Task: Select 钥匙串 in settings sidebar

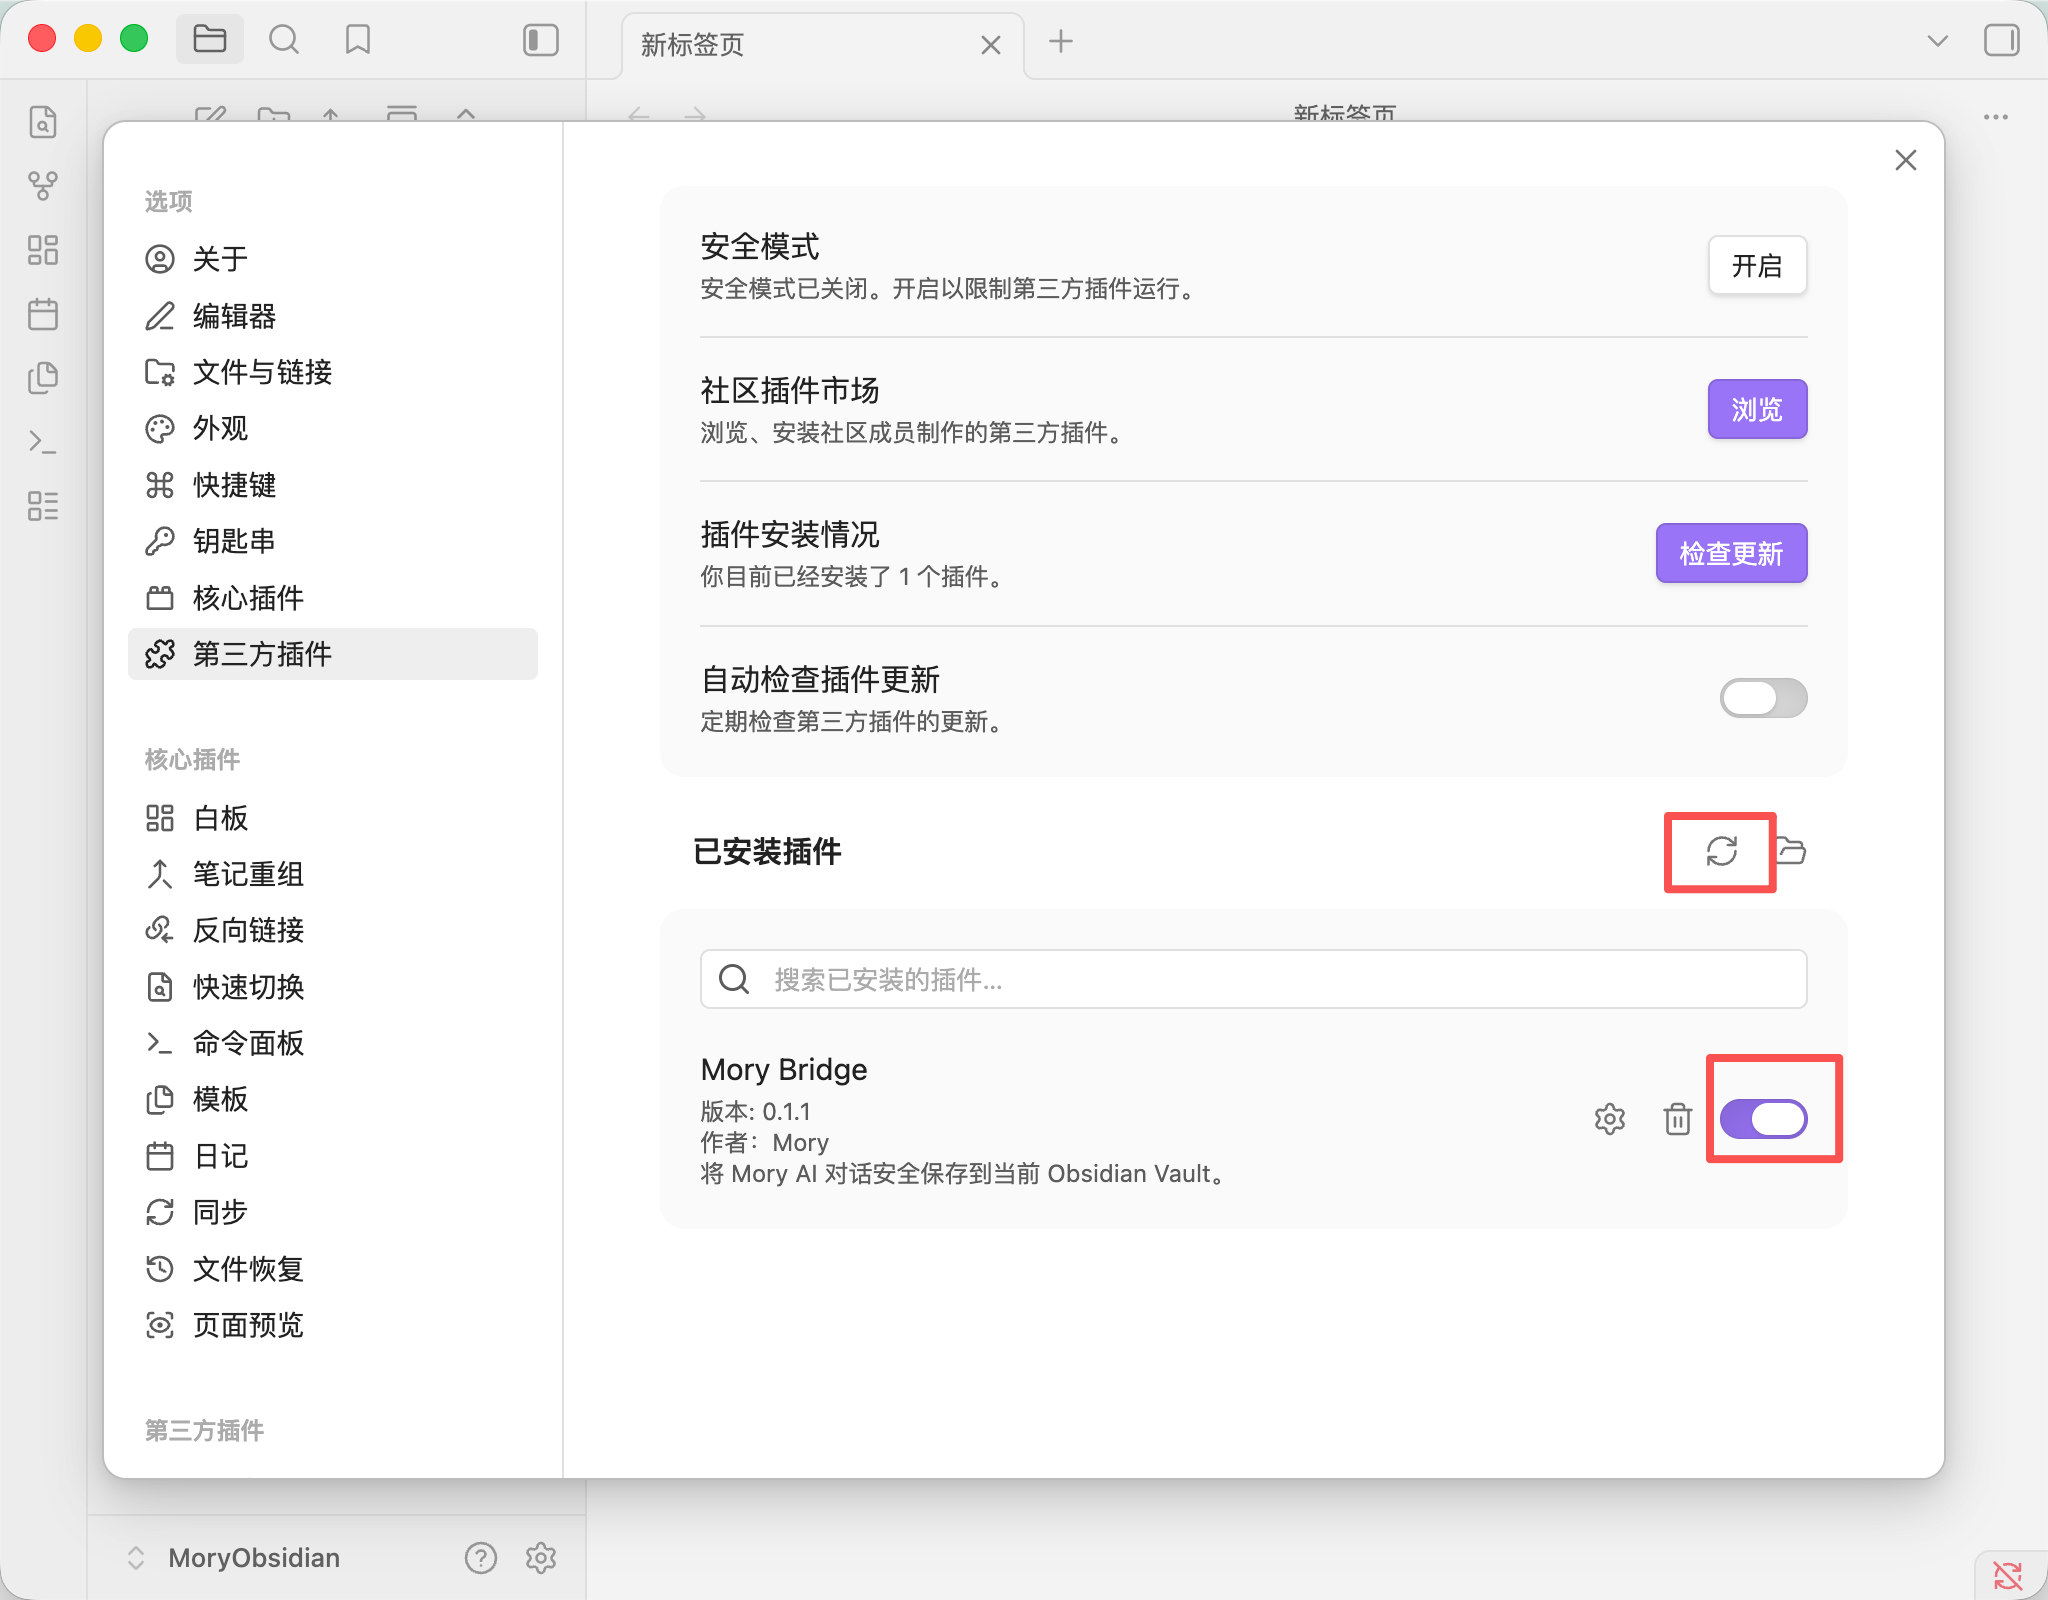Action: point(333,541)
